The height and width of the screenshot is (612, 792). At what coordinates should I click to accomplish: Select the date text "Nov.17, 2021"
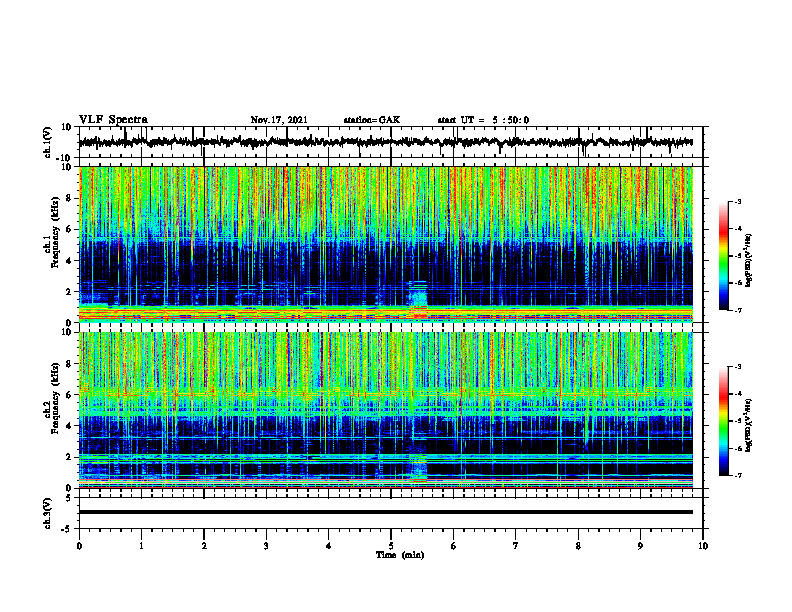pyautogui.click(x=279, y=120)
